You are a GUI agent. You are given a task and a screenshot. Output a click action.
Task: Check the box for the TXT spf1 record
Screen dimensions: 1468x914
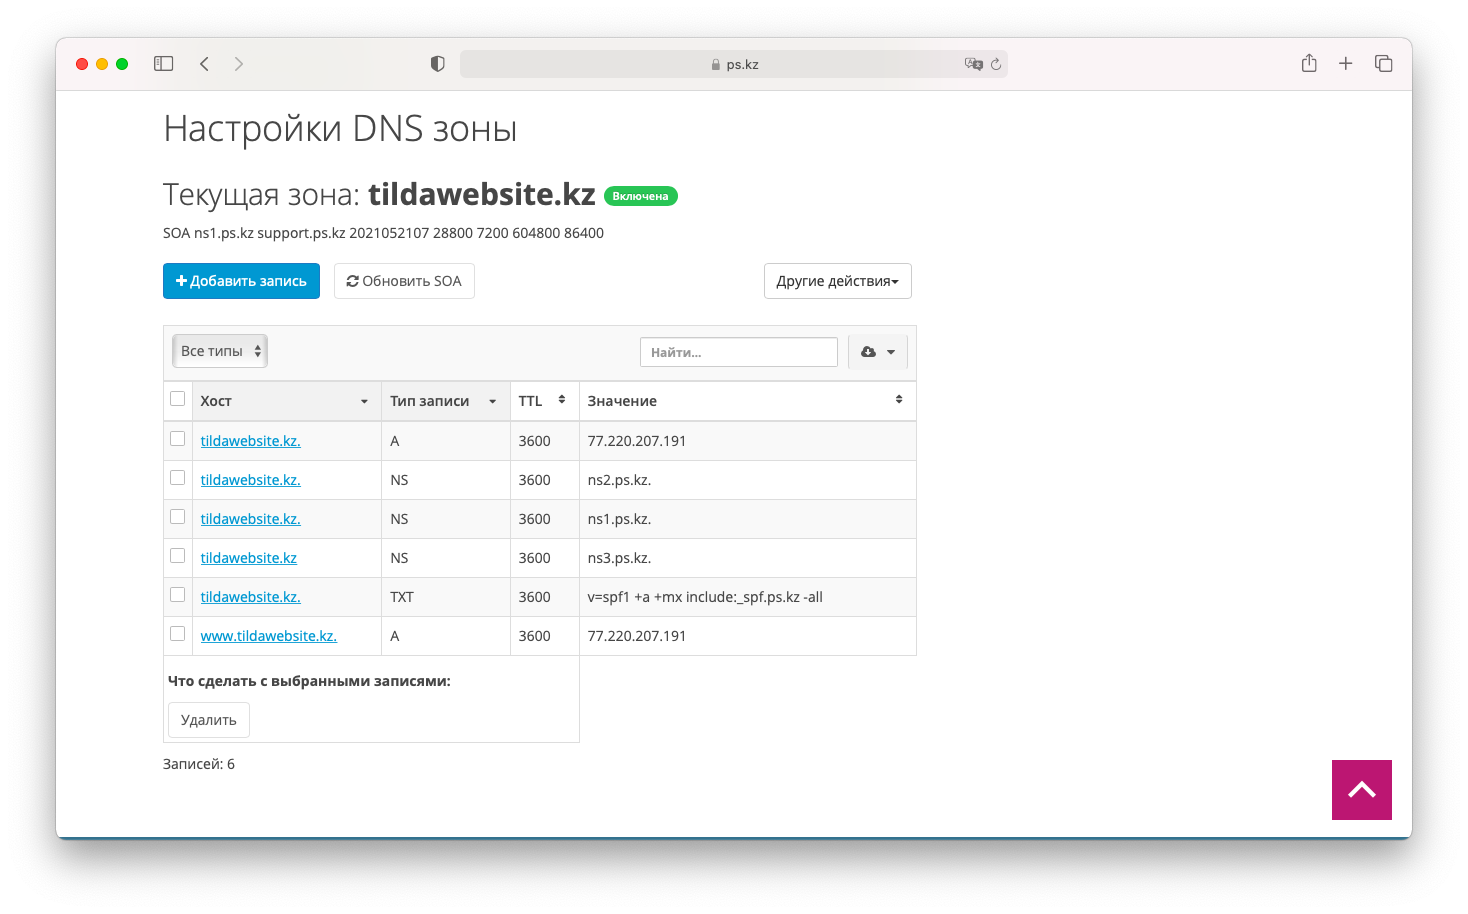tap(178, 595)
